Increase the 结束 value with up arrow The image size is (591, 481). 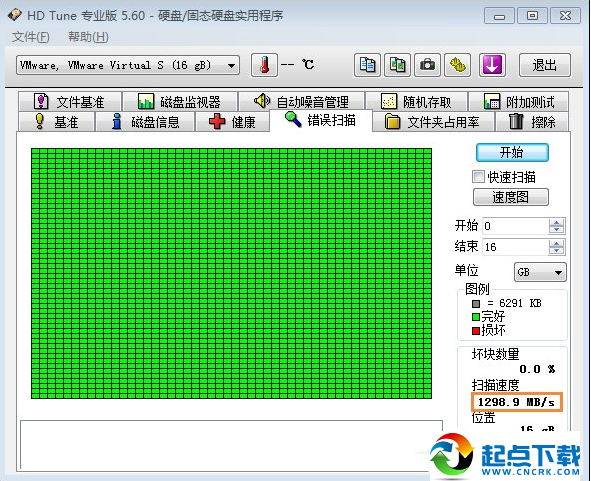click(x=556, y=244)
